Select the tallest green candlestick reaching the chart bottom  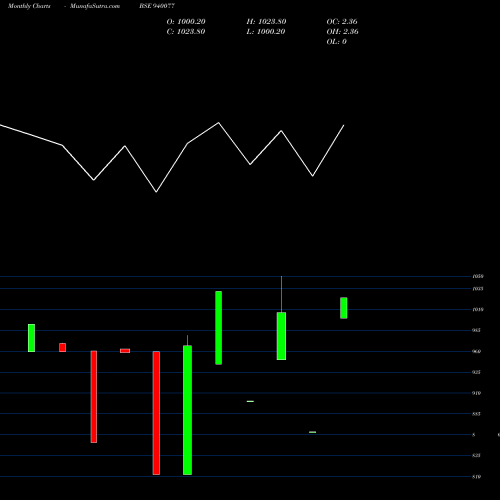[187, 410]
